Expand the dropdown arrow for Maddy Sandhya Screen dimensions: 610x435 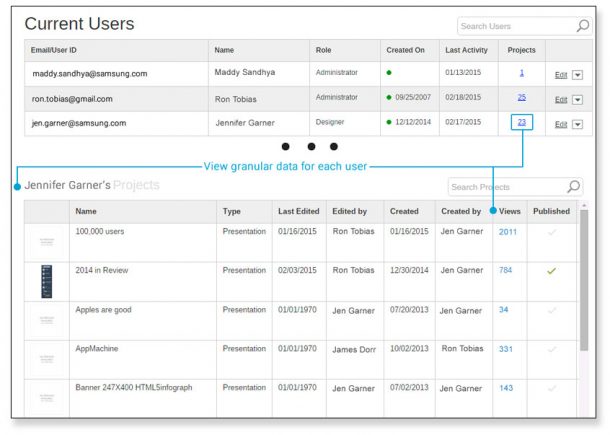pyautogui.click(x=579, y=74)
